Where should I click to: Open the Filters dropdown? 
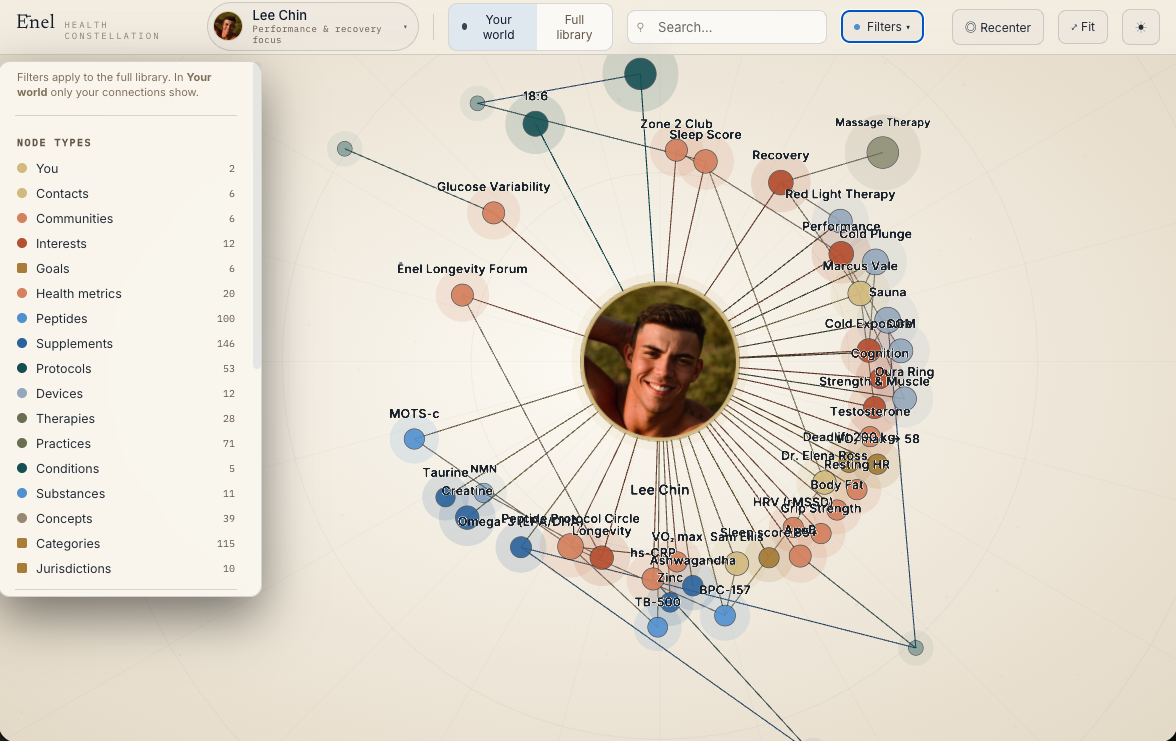coord(882,27)
